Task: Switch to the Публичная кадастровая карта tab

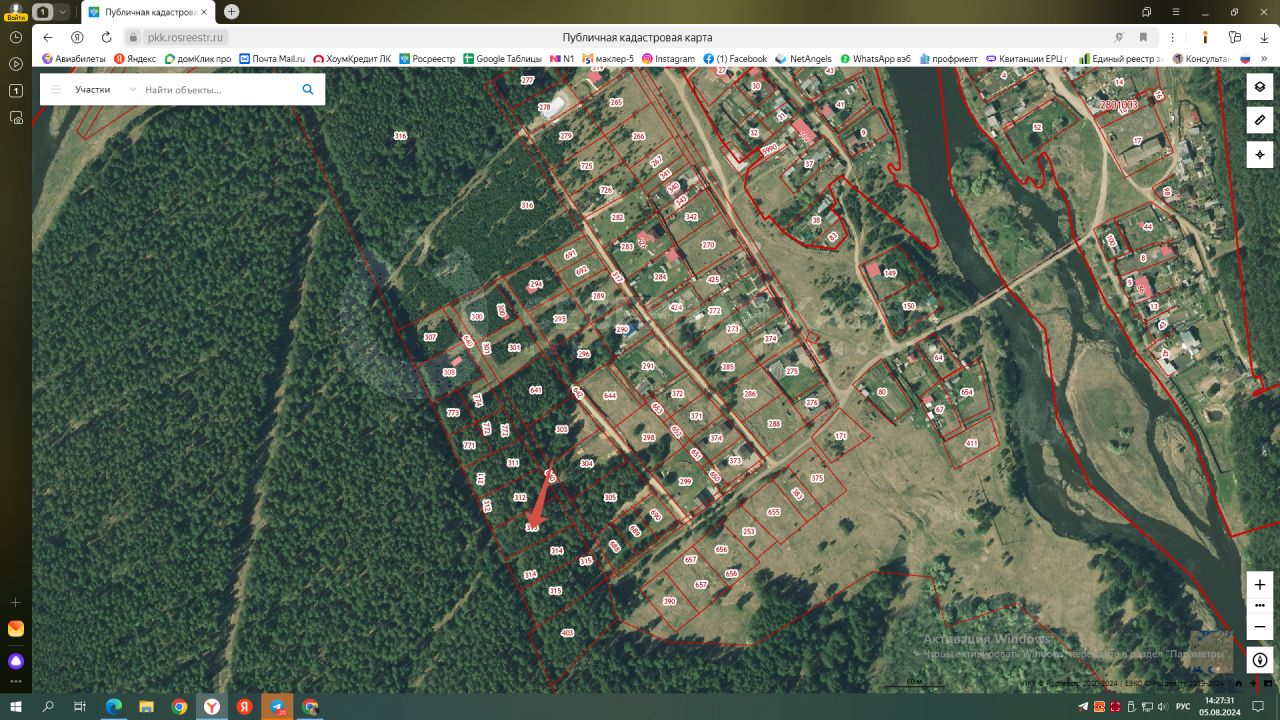Action: 148,12
